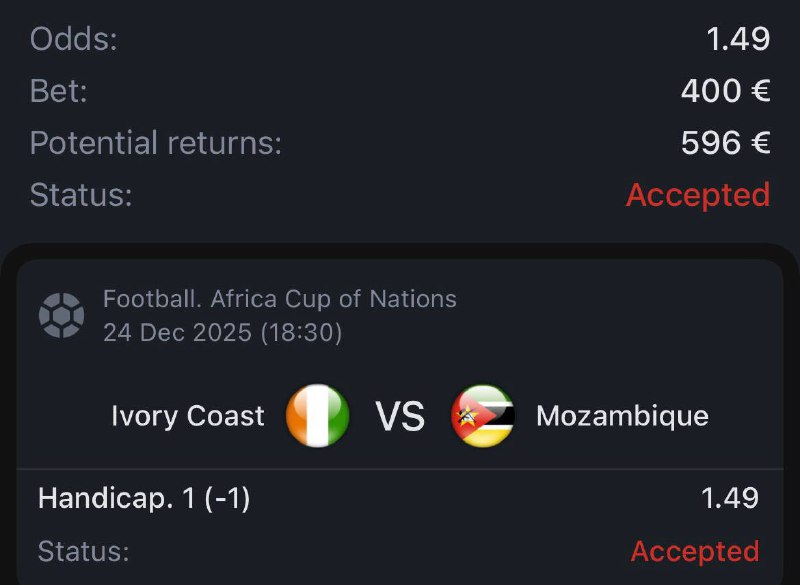This screenshot has height=585, width=800.
Task: Click the VS text between the flags
Action: click(x=400, y=416)
